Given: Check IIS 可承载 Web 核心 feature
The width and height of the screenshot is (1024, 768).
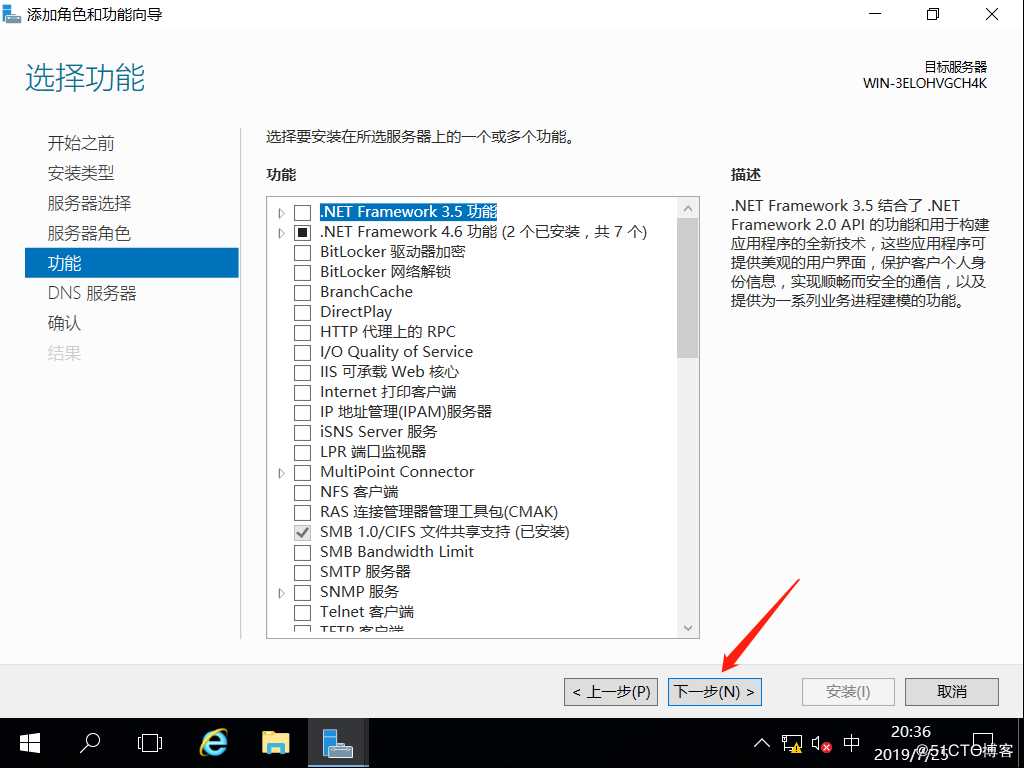Looking at the screenshot, I should (x=302, y=373).
